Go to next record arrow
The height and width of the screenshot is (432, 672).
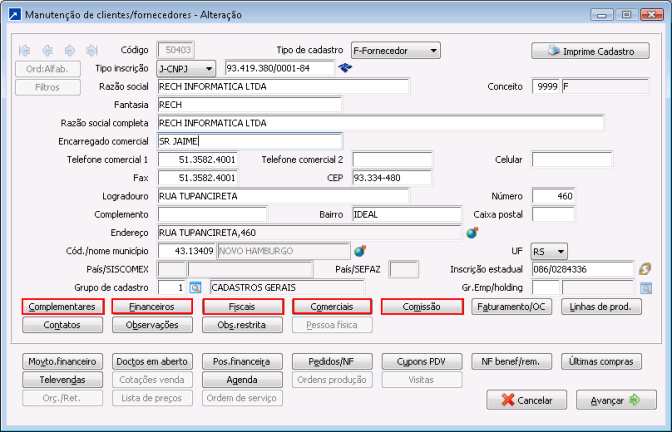coord(69,51)
